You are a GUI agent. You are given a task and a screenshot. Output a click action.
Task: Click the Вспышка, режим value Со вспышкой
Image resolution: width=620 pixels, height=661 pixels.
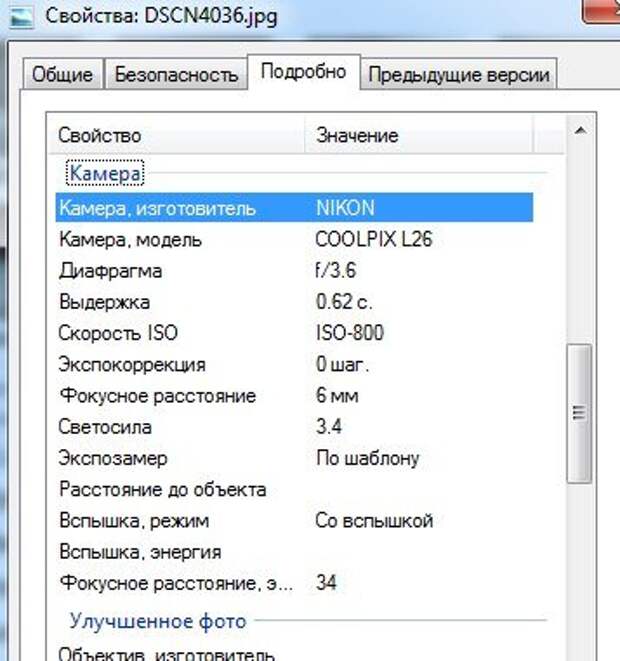point(373,521)
